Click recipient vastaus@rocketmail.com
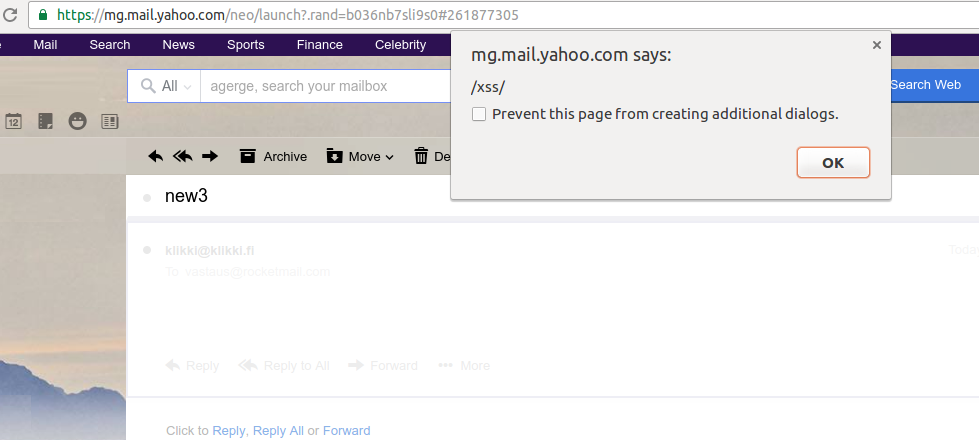Screen dimensions: 979x440 [x=257, y=271]
